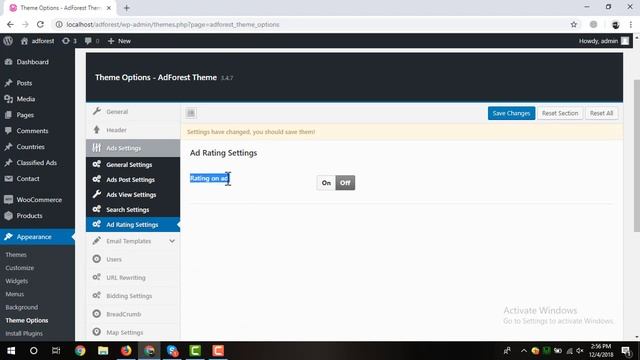Open the comments bubble in admin bar

[92, 41]
